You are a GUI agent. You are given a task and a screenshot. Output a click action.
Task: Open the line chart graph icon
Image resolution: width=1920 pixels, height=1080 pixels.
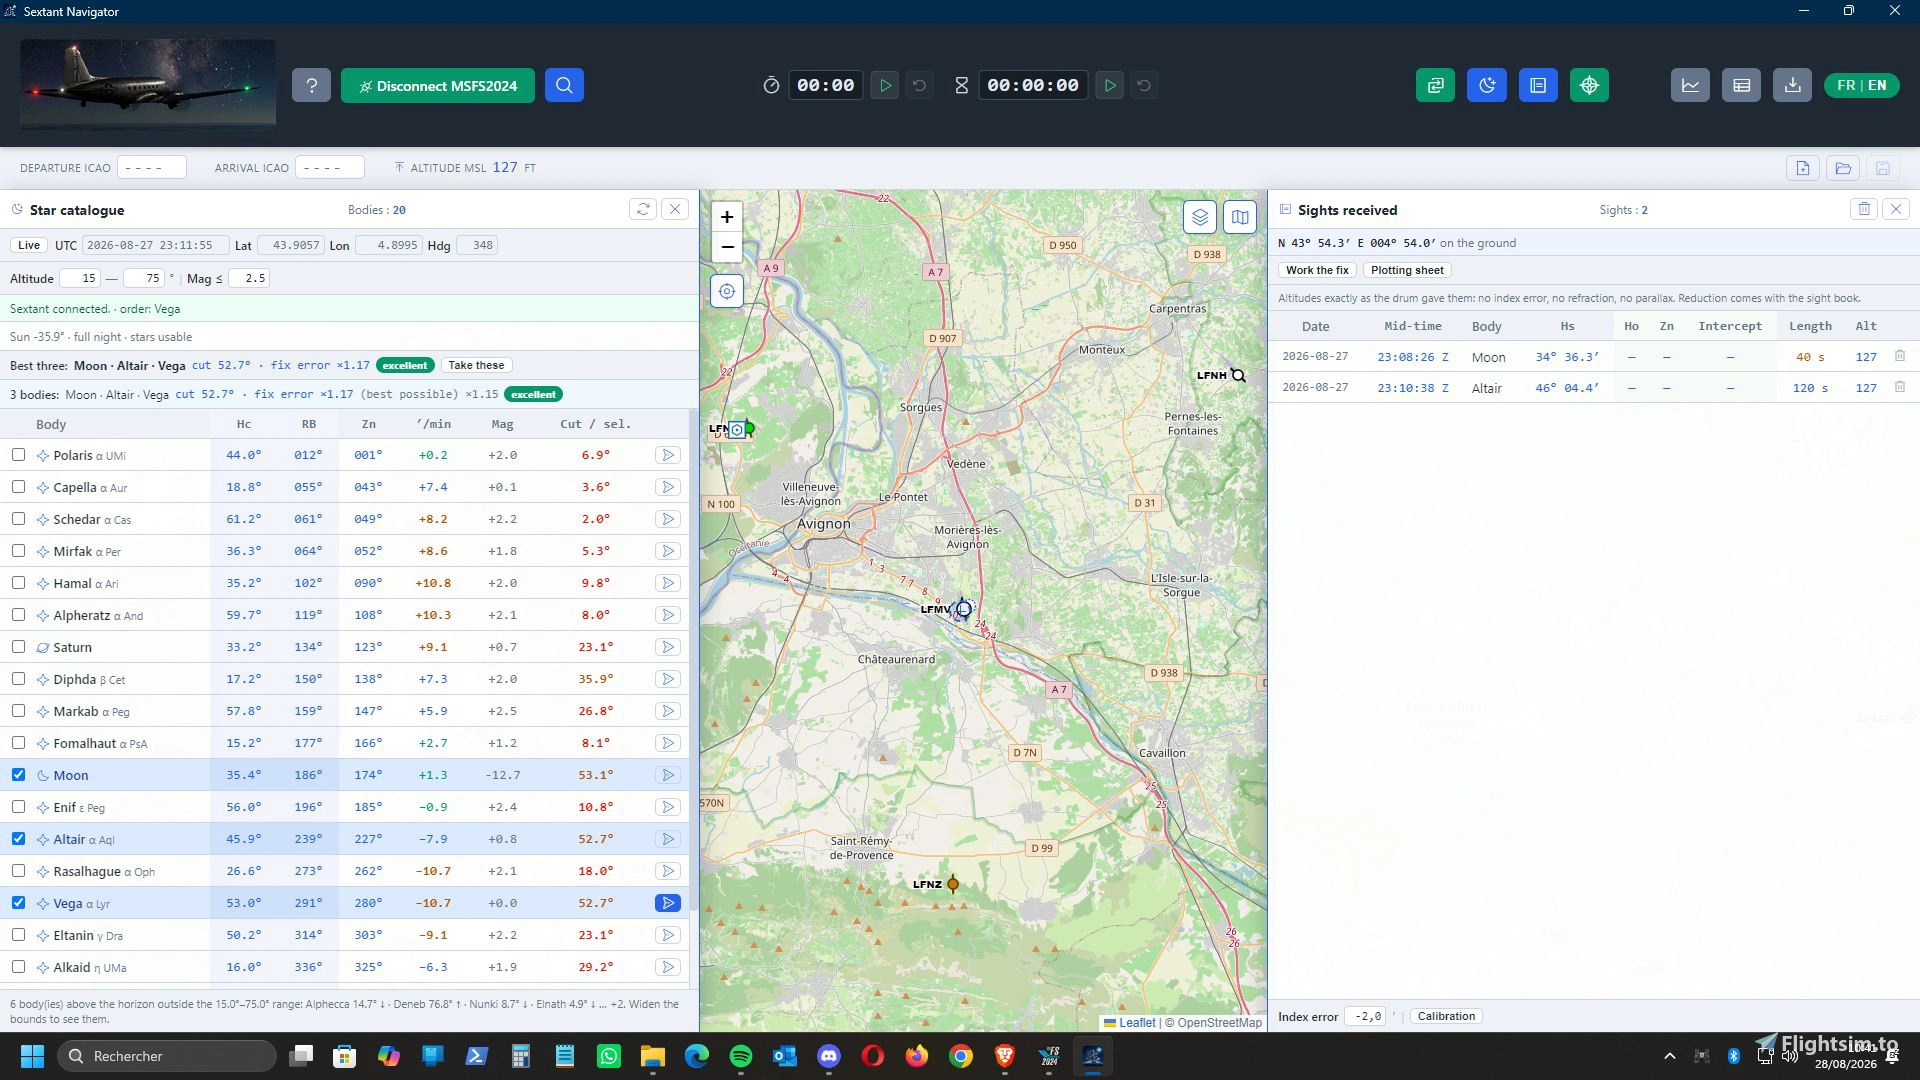click(x=1690, y=85)
